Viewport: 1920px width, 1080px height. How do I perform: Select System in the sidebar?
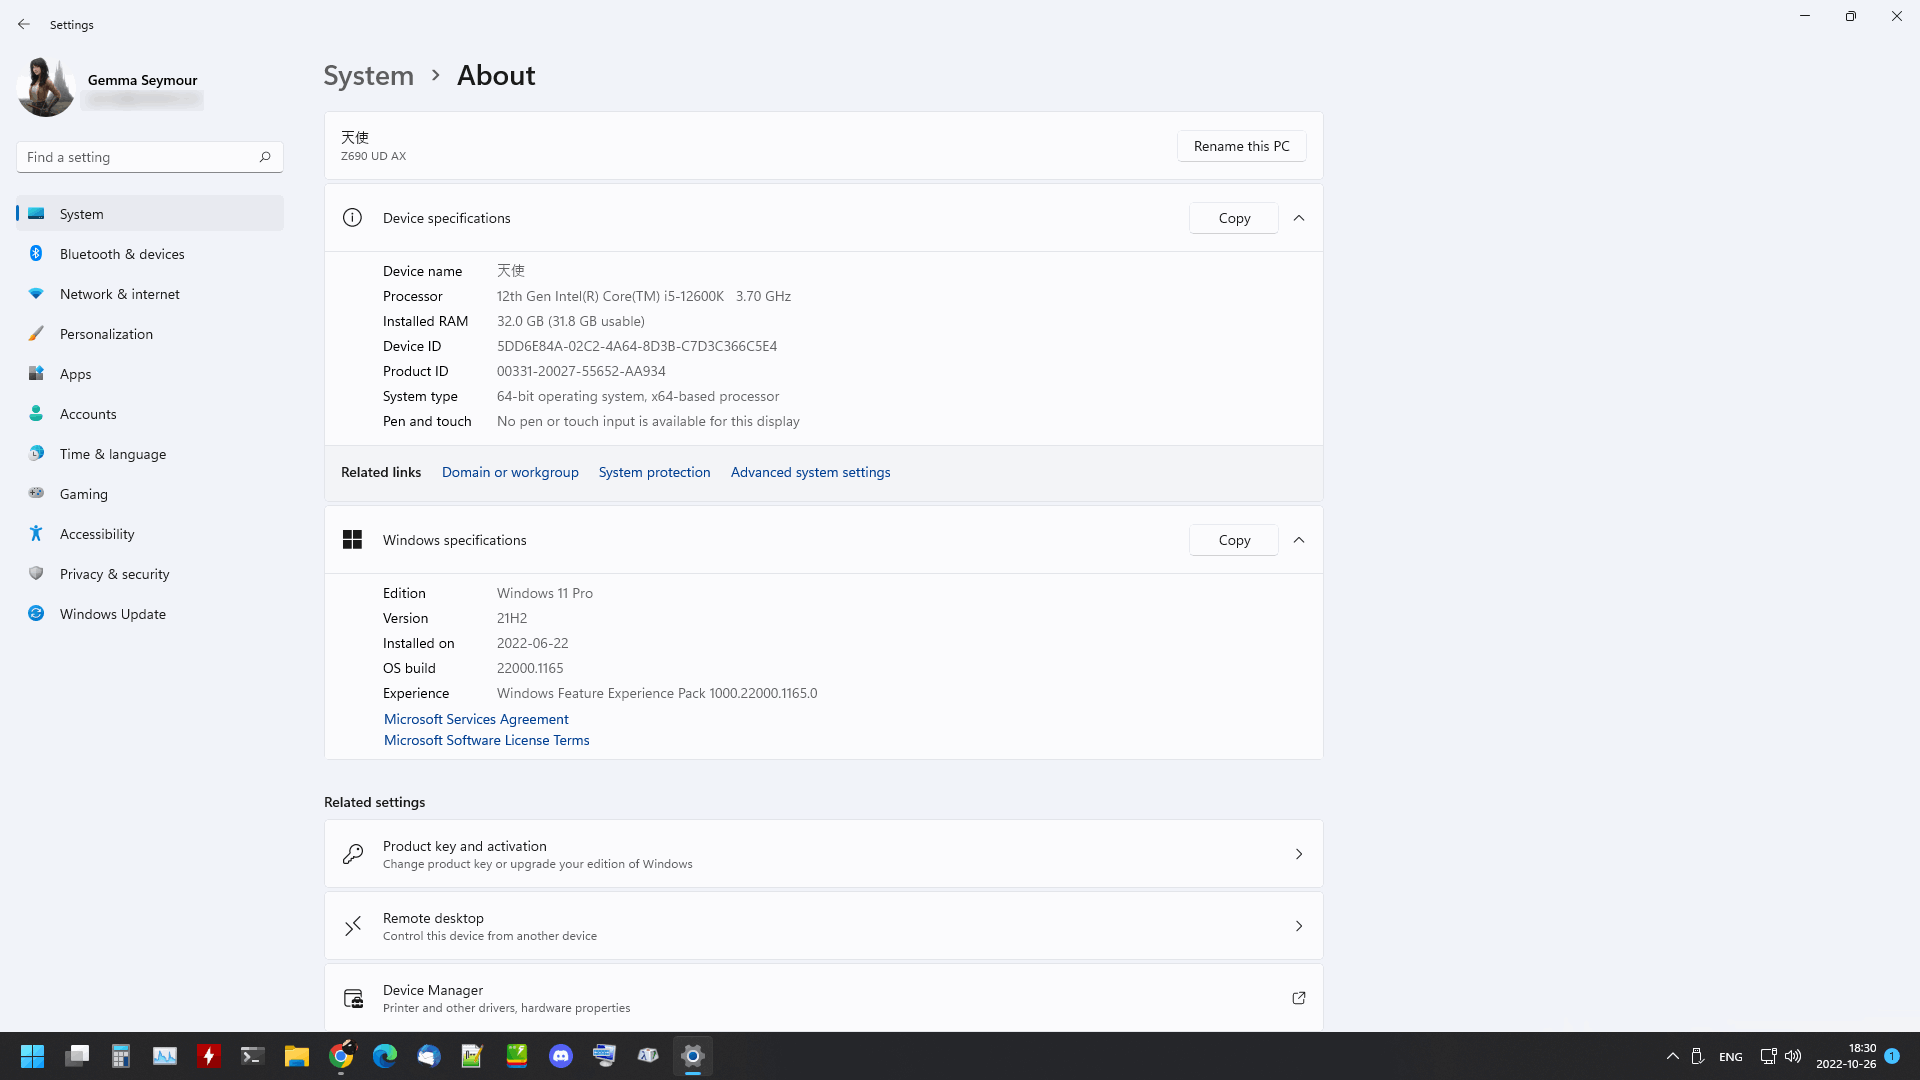pos(150,214)
